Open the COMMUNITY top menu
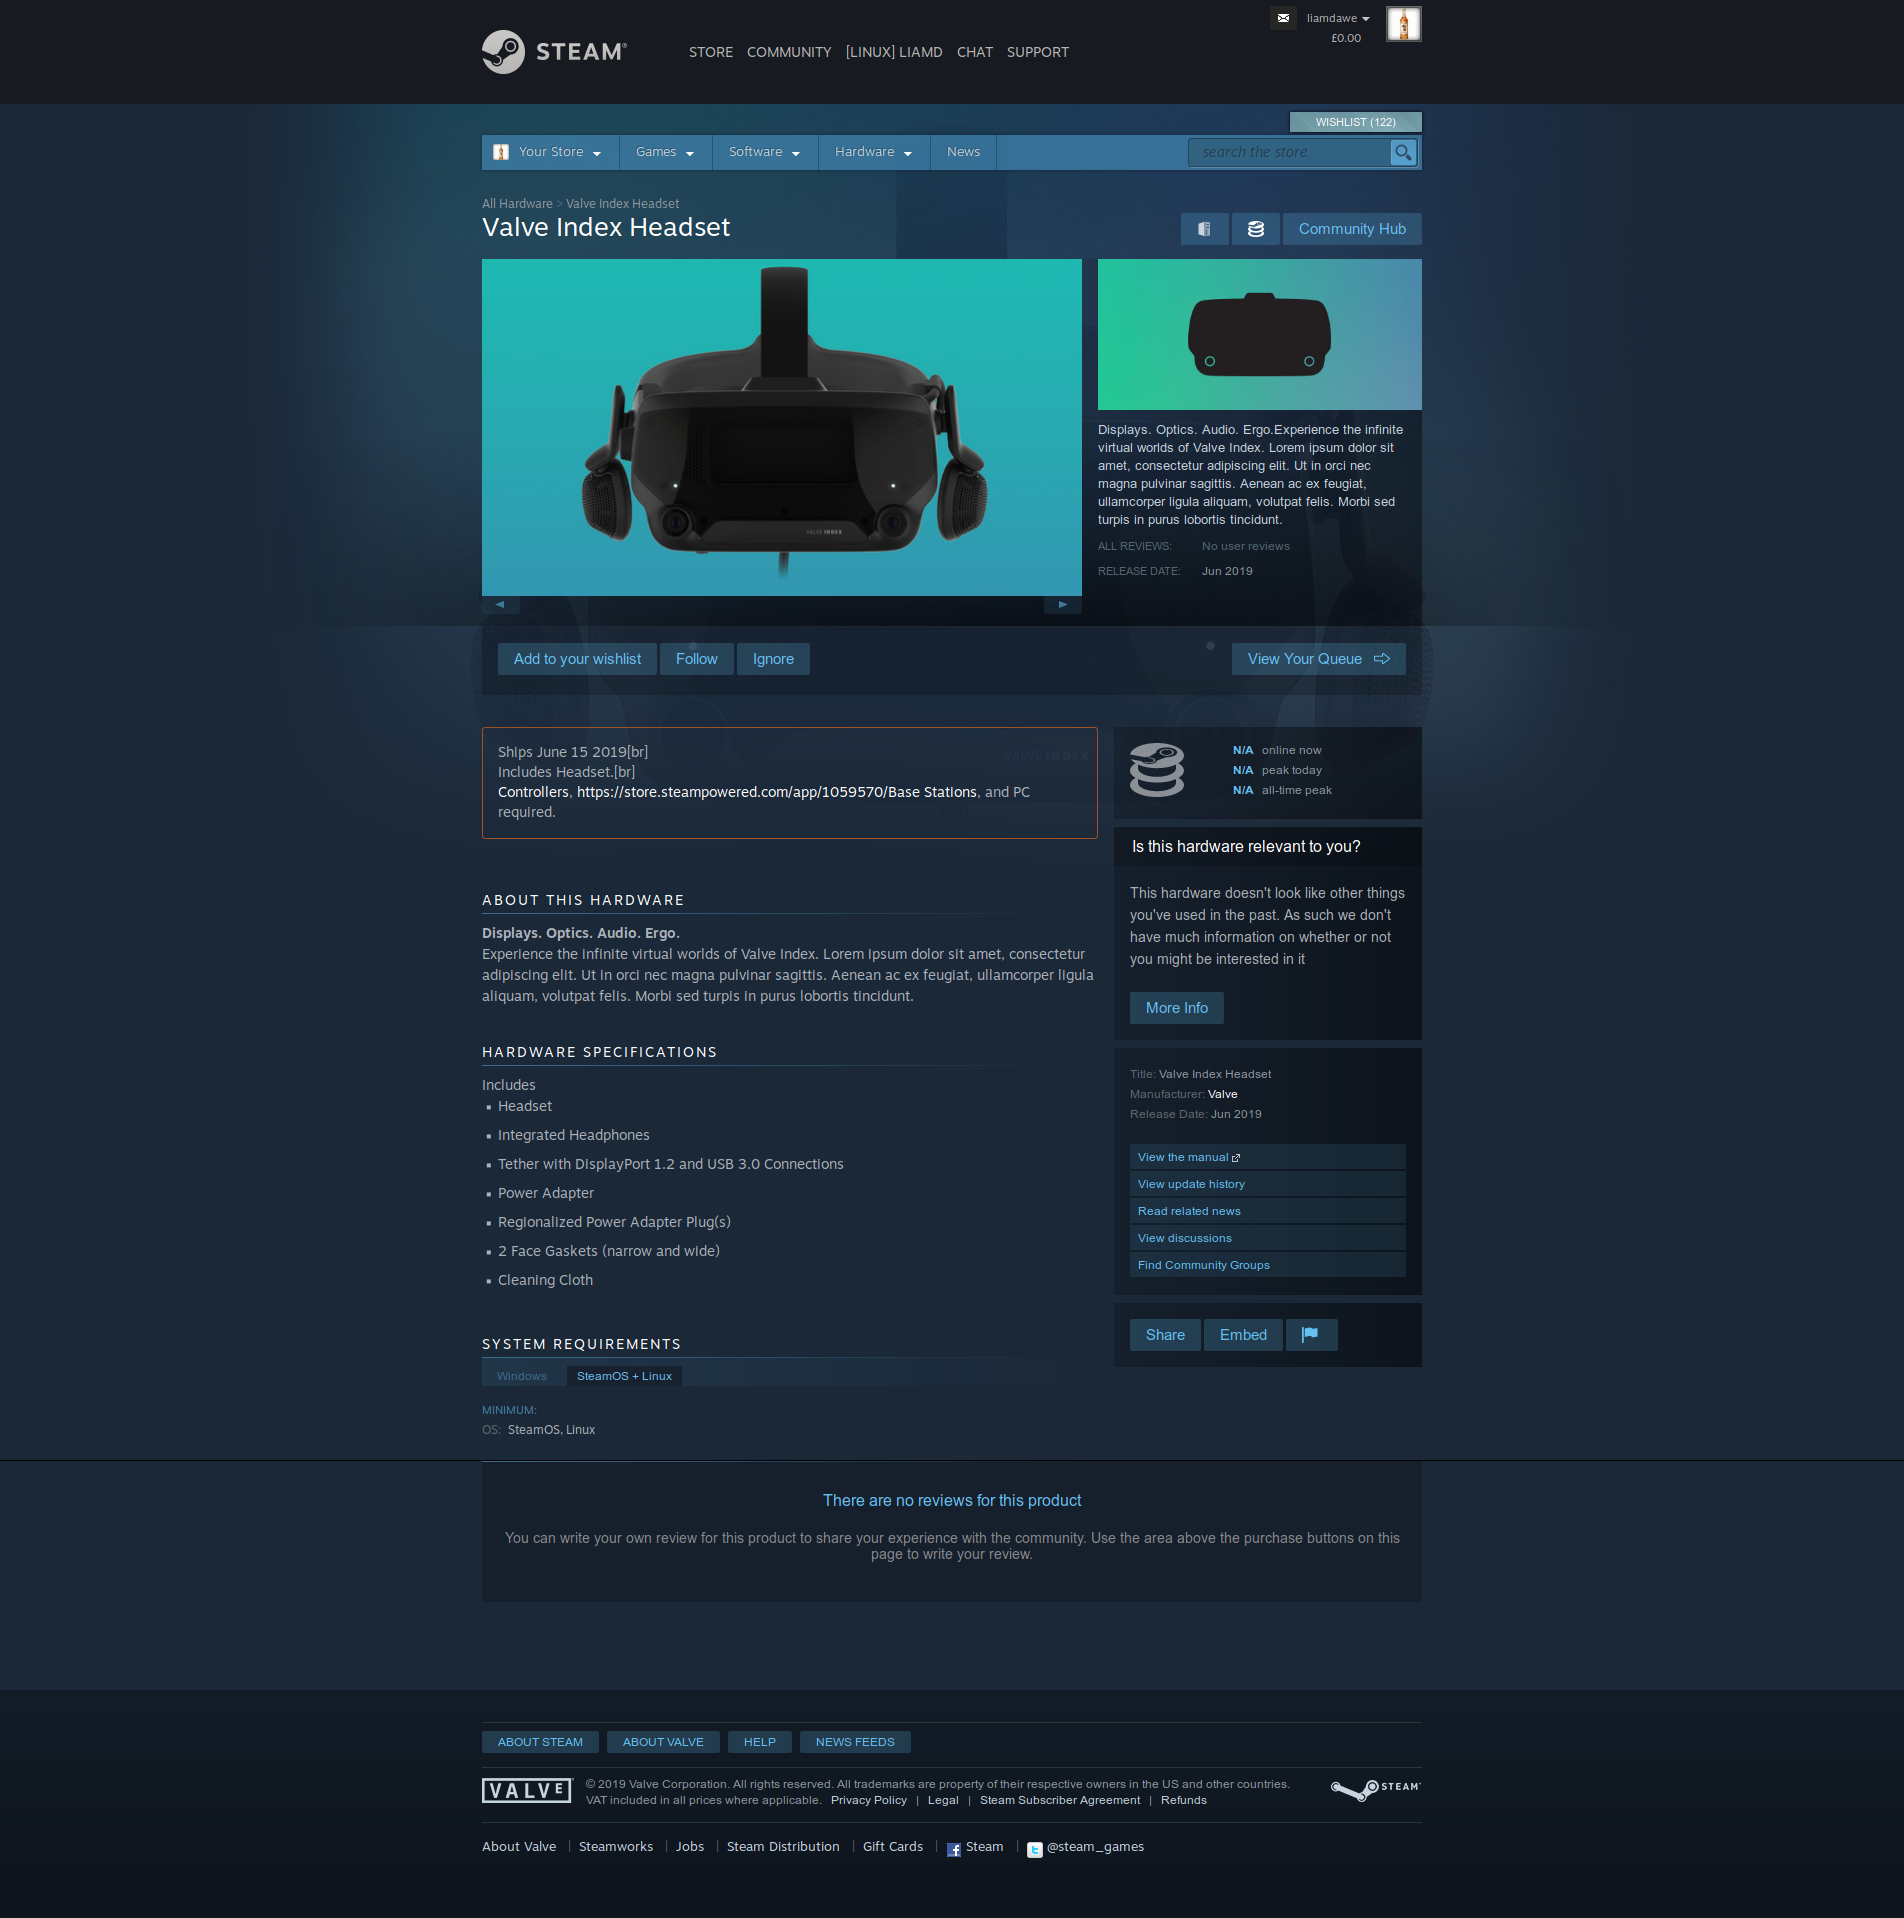Image resolution: width=1904 pixels, height=1918 pixels. pyautogui.click(x=789, y=52)
